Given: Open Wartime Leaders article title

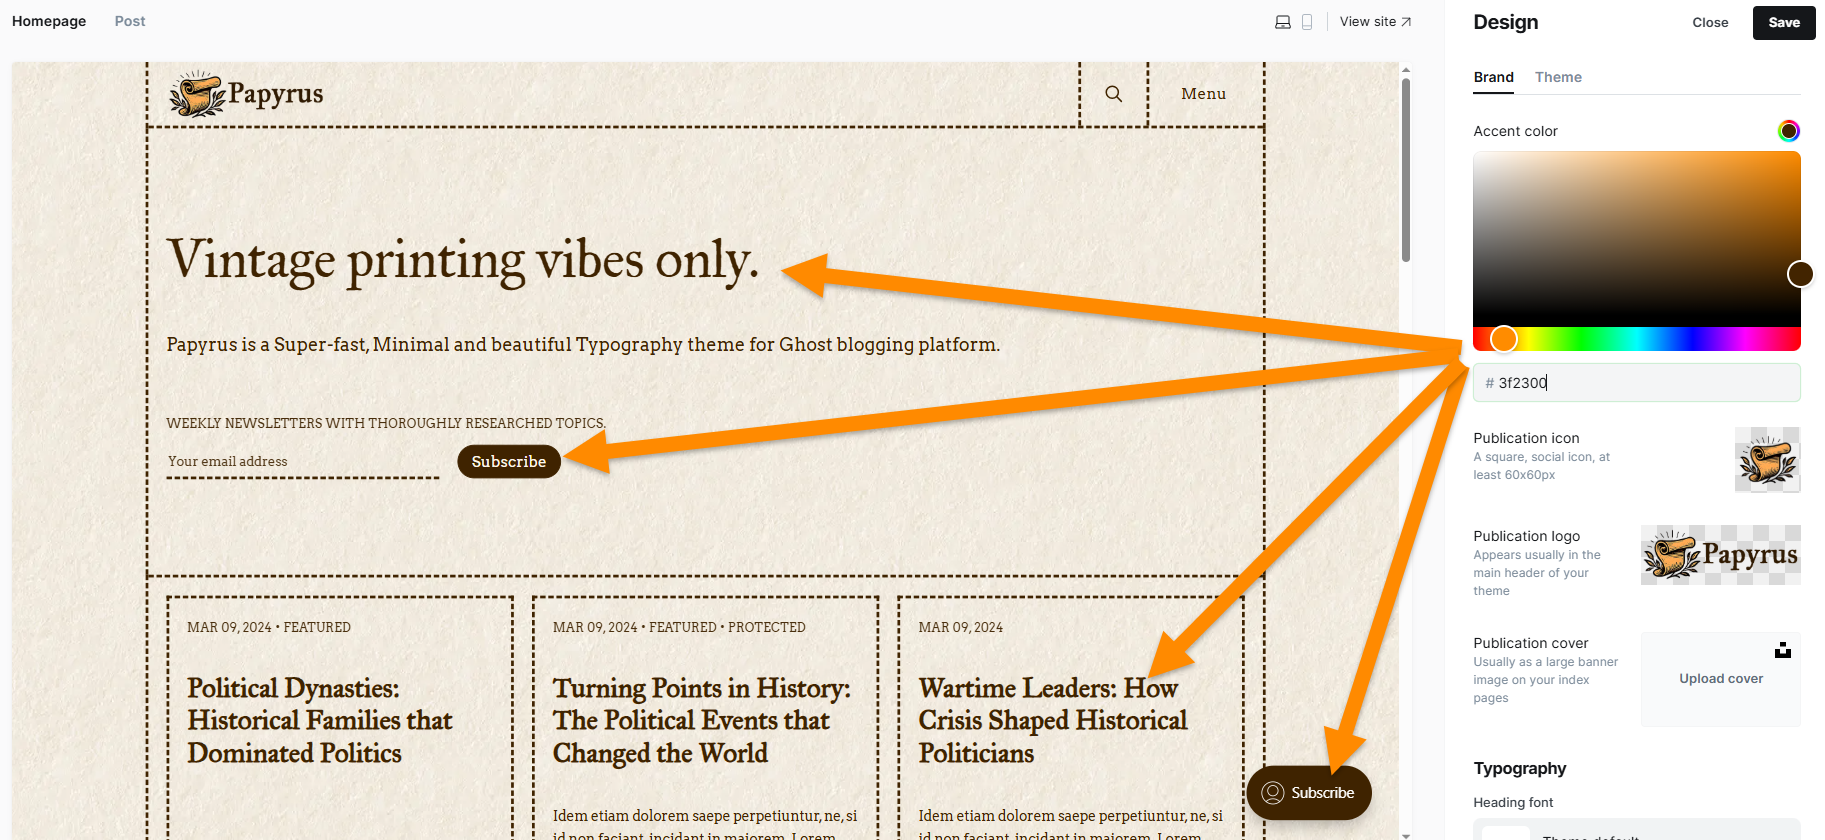Looking at the screenshot, I should (1053, 720).
